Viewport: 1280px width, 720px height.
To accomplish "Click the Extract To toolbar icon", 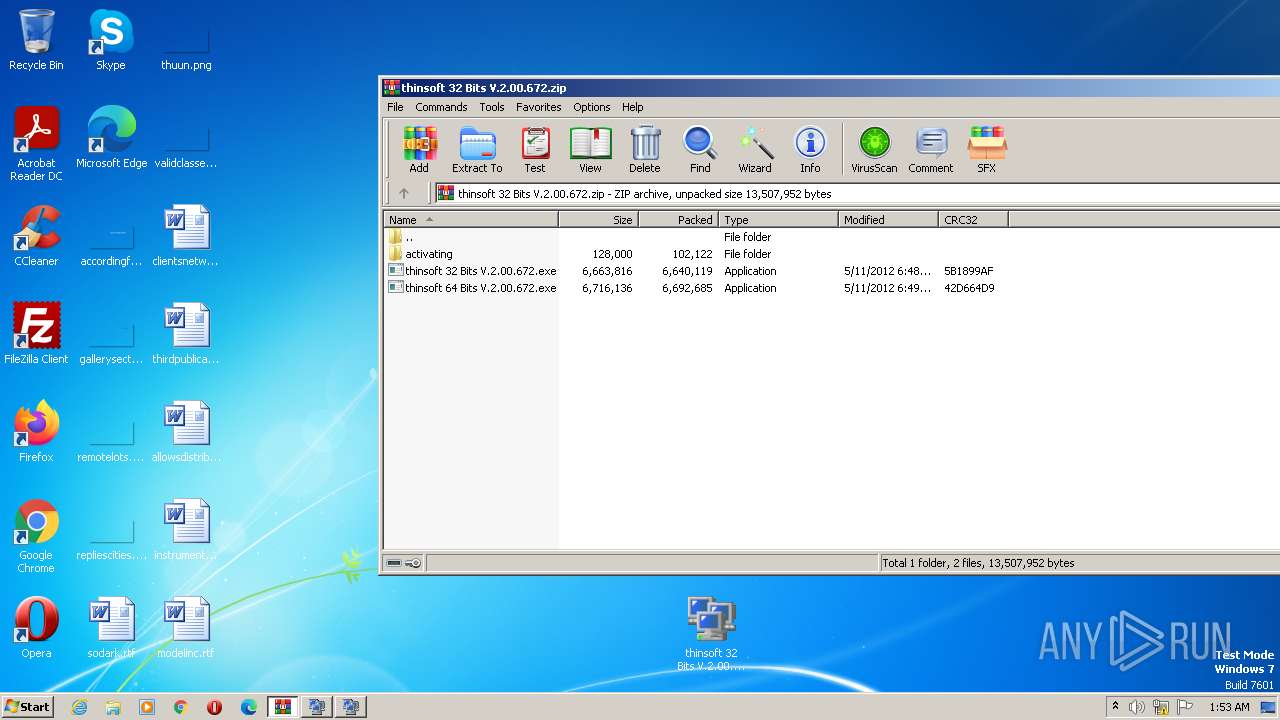I will (477, 150).
